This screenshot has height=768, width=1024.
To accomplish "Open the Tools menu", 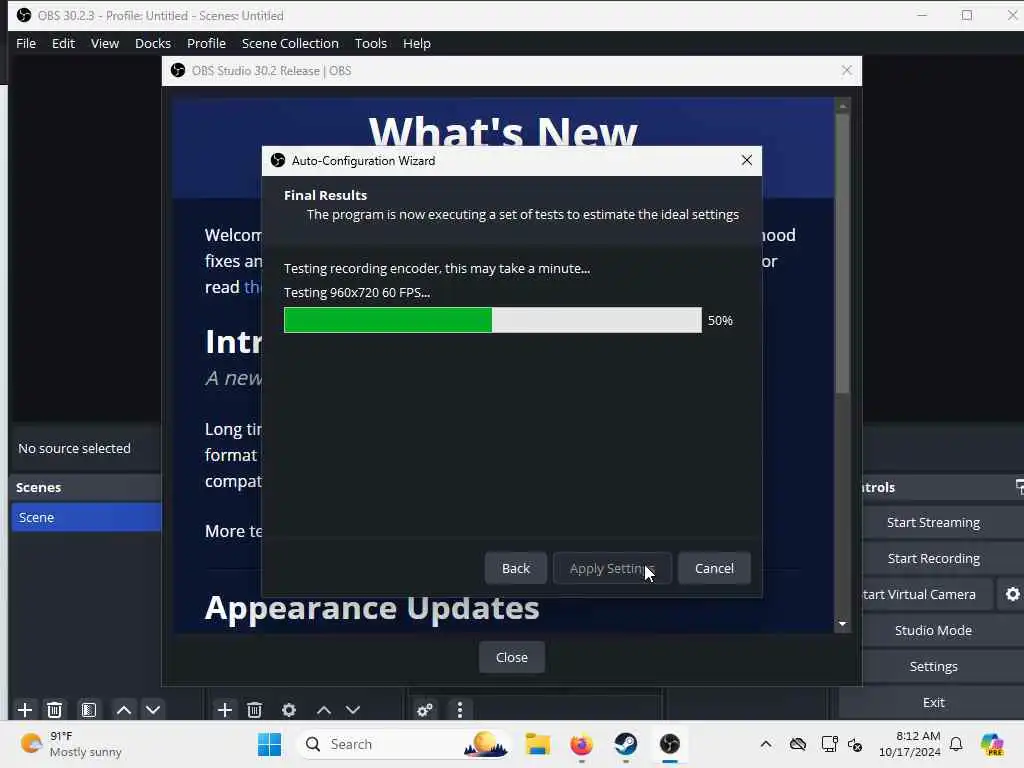I will tap(371, 43).
